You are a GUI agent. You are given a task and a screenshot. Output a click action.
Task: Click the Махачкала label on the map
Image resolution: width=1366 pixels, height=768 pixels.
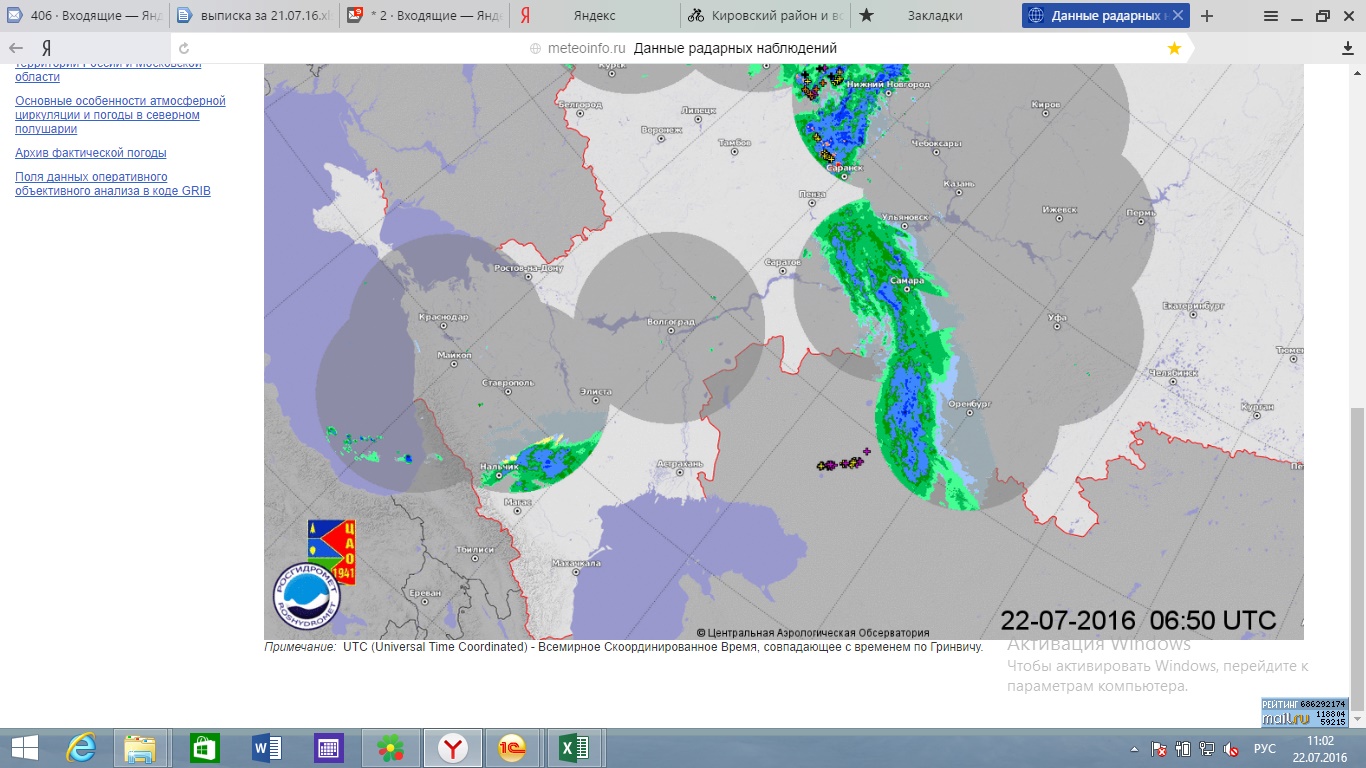576,562
